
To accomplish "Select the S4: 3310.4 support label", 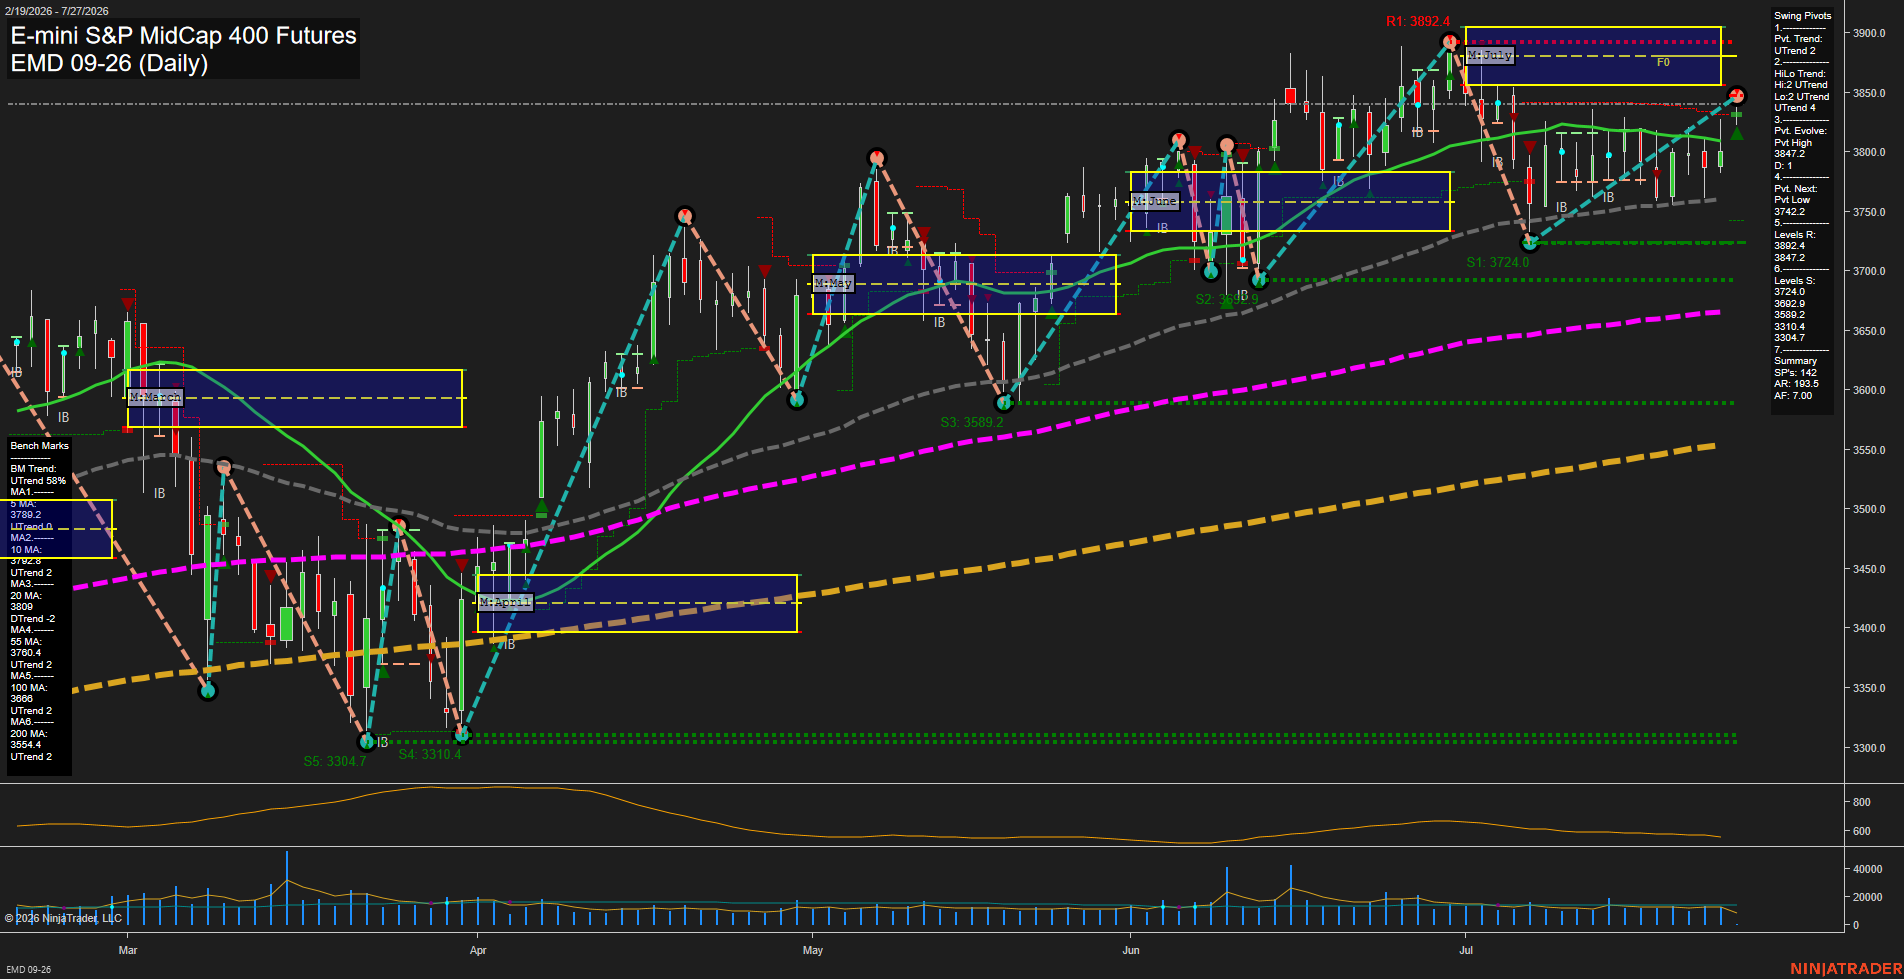I will (x=430, y=754).
